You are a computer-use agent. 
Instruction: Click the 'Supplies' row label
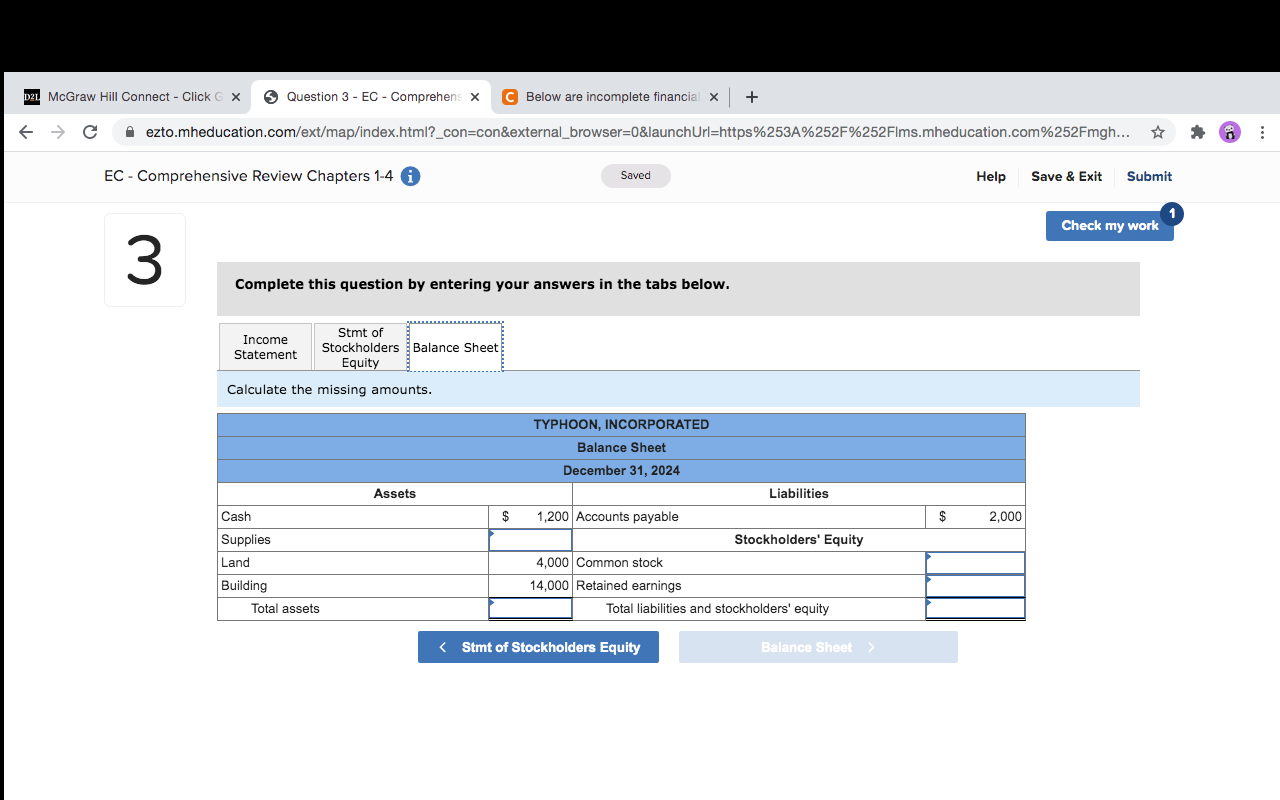245,540
